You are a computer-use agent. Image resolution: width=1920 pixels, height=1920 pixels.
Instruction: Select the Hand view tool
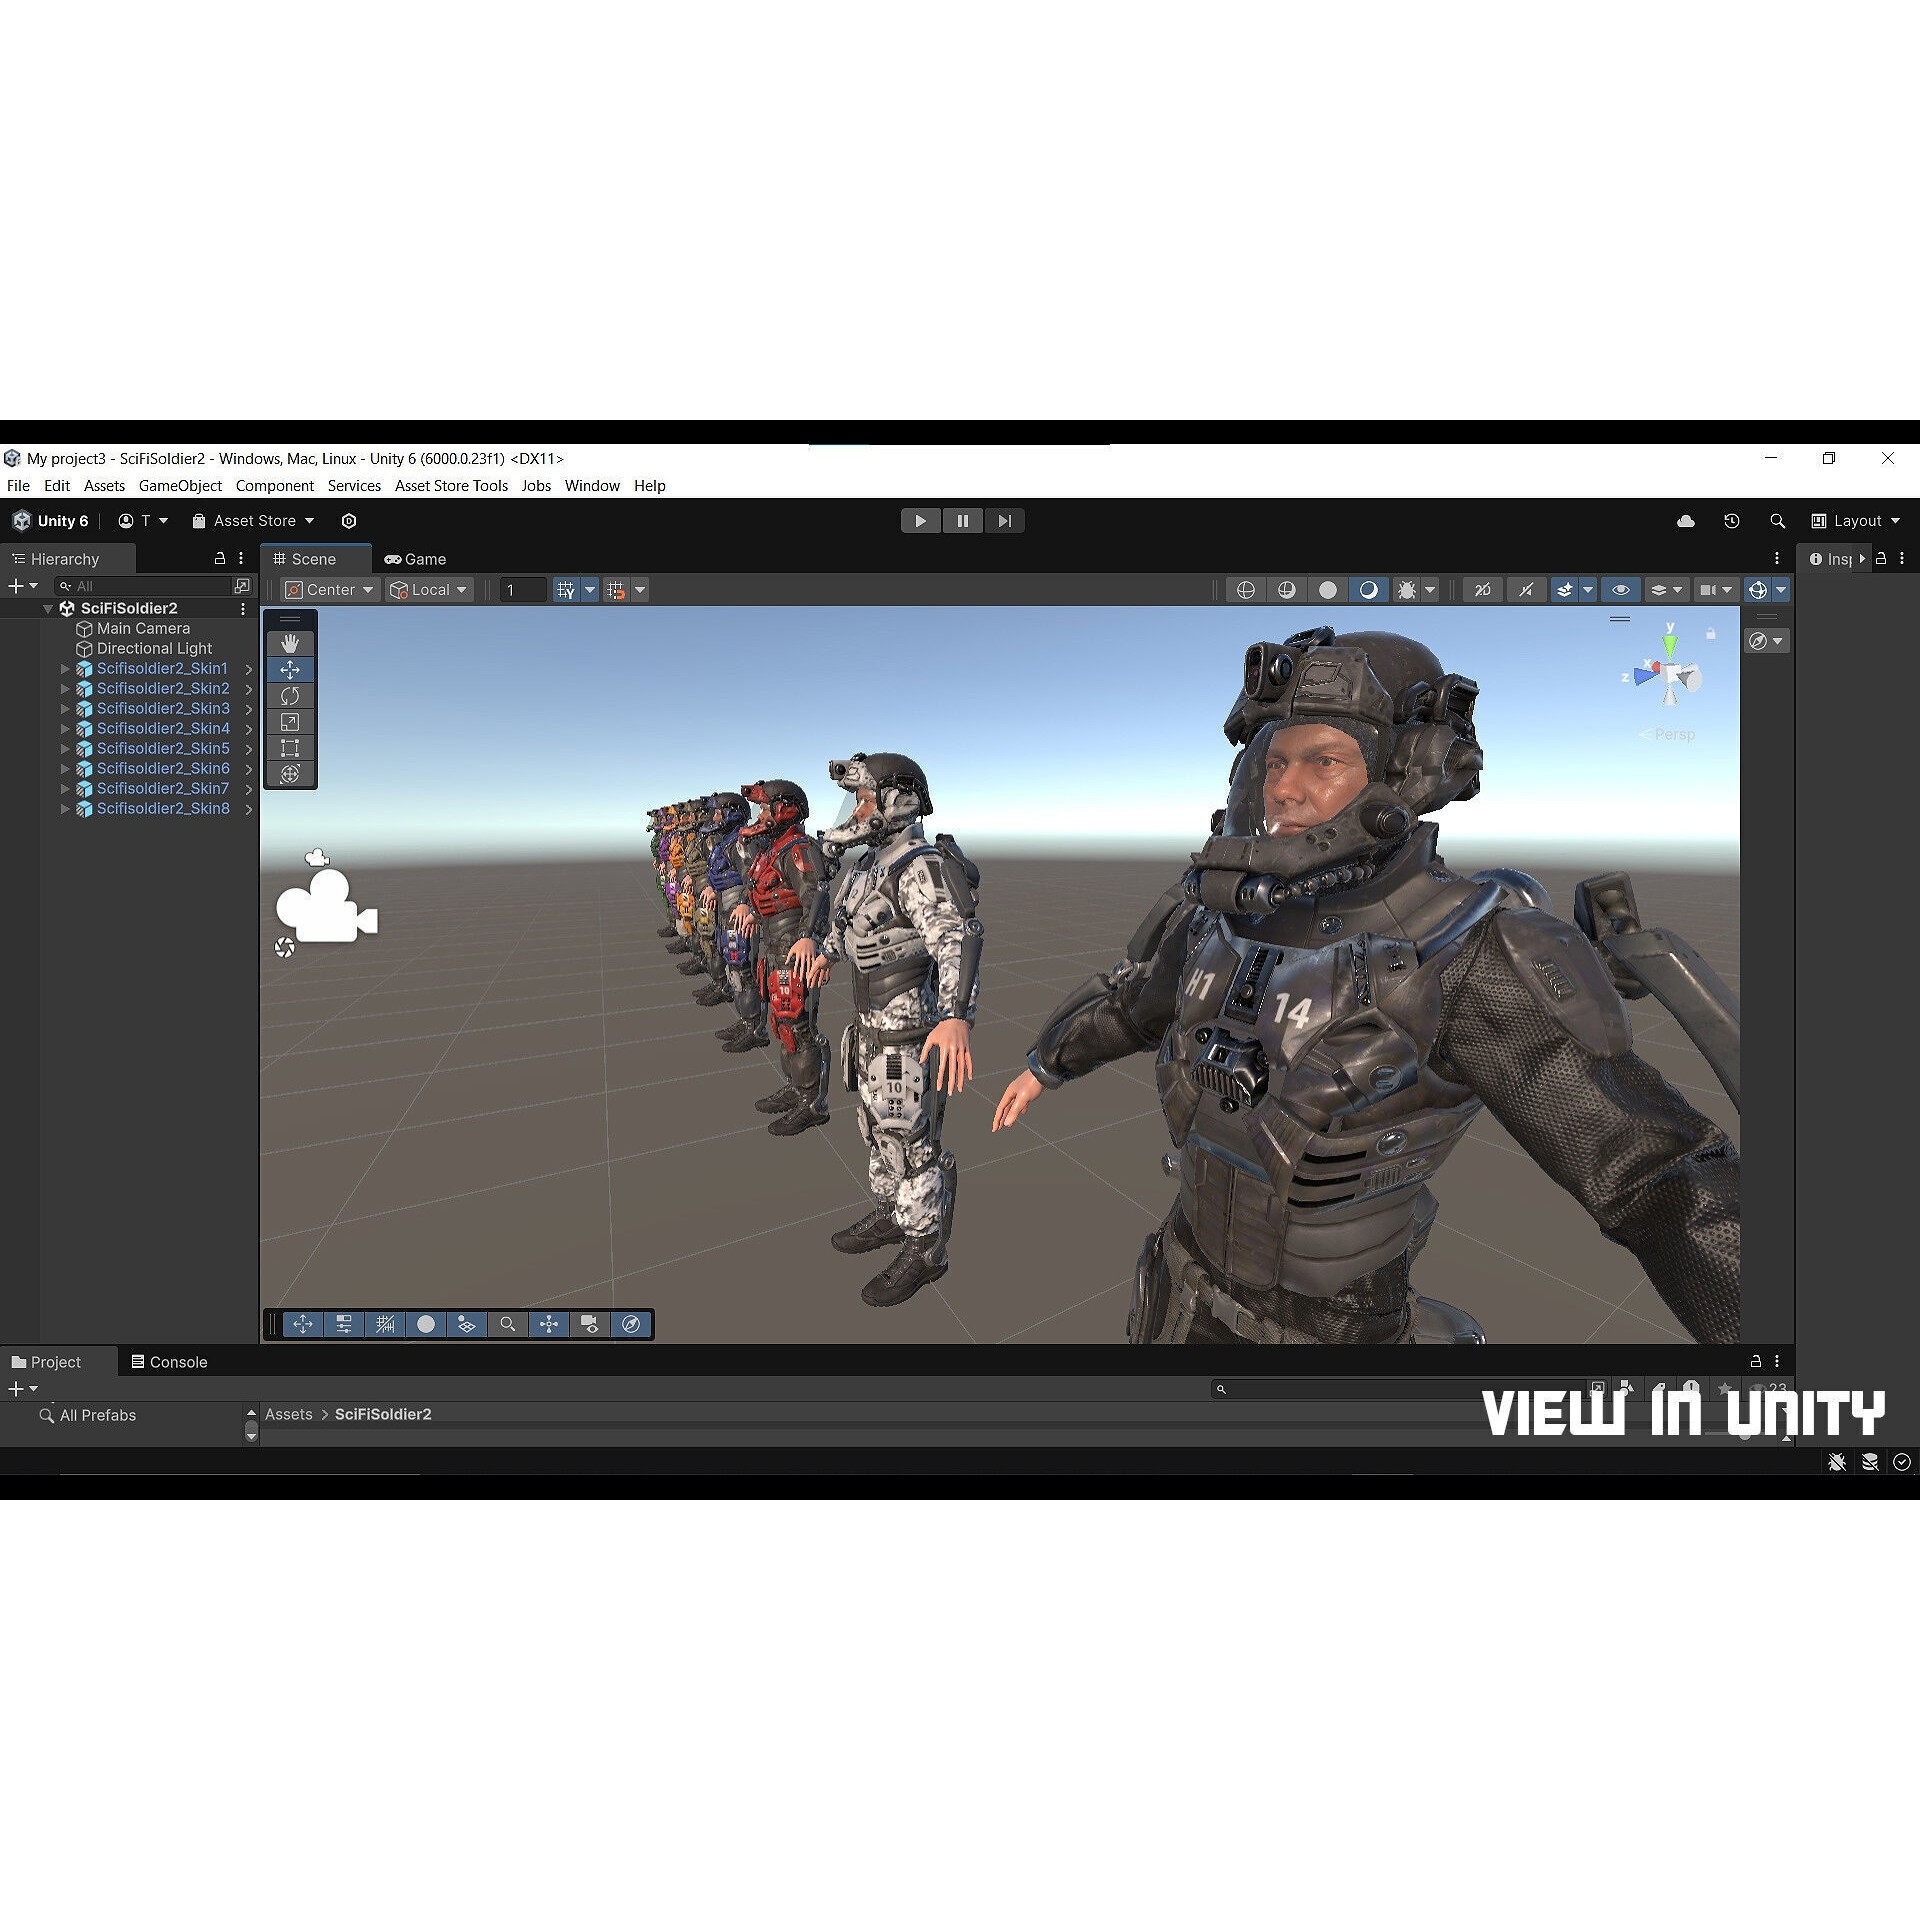pos(290,643)
